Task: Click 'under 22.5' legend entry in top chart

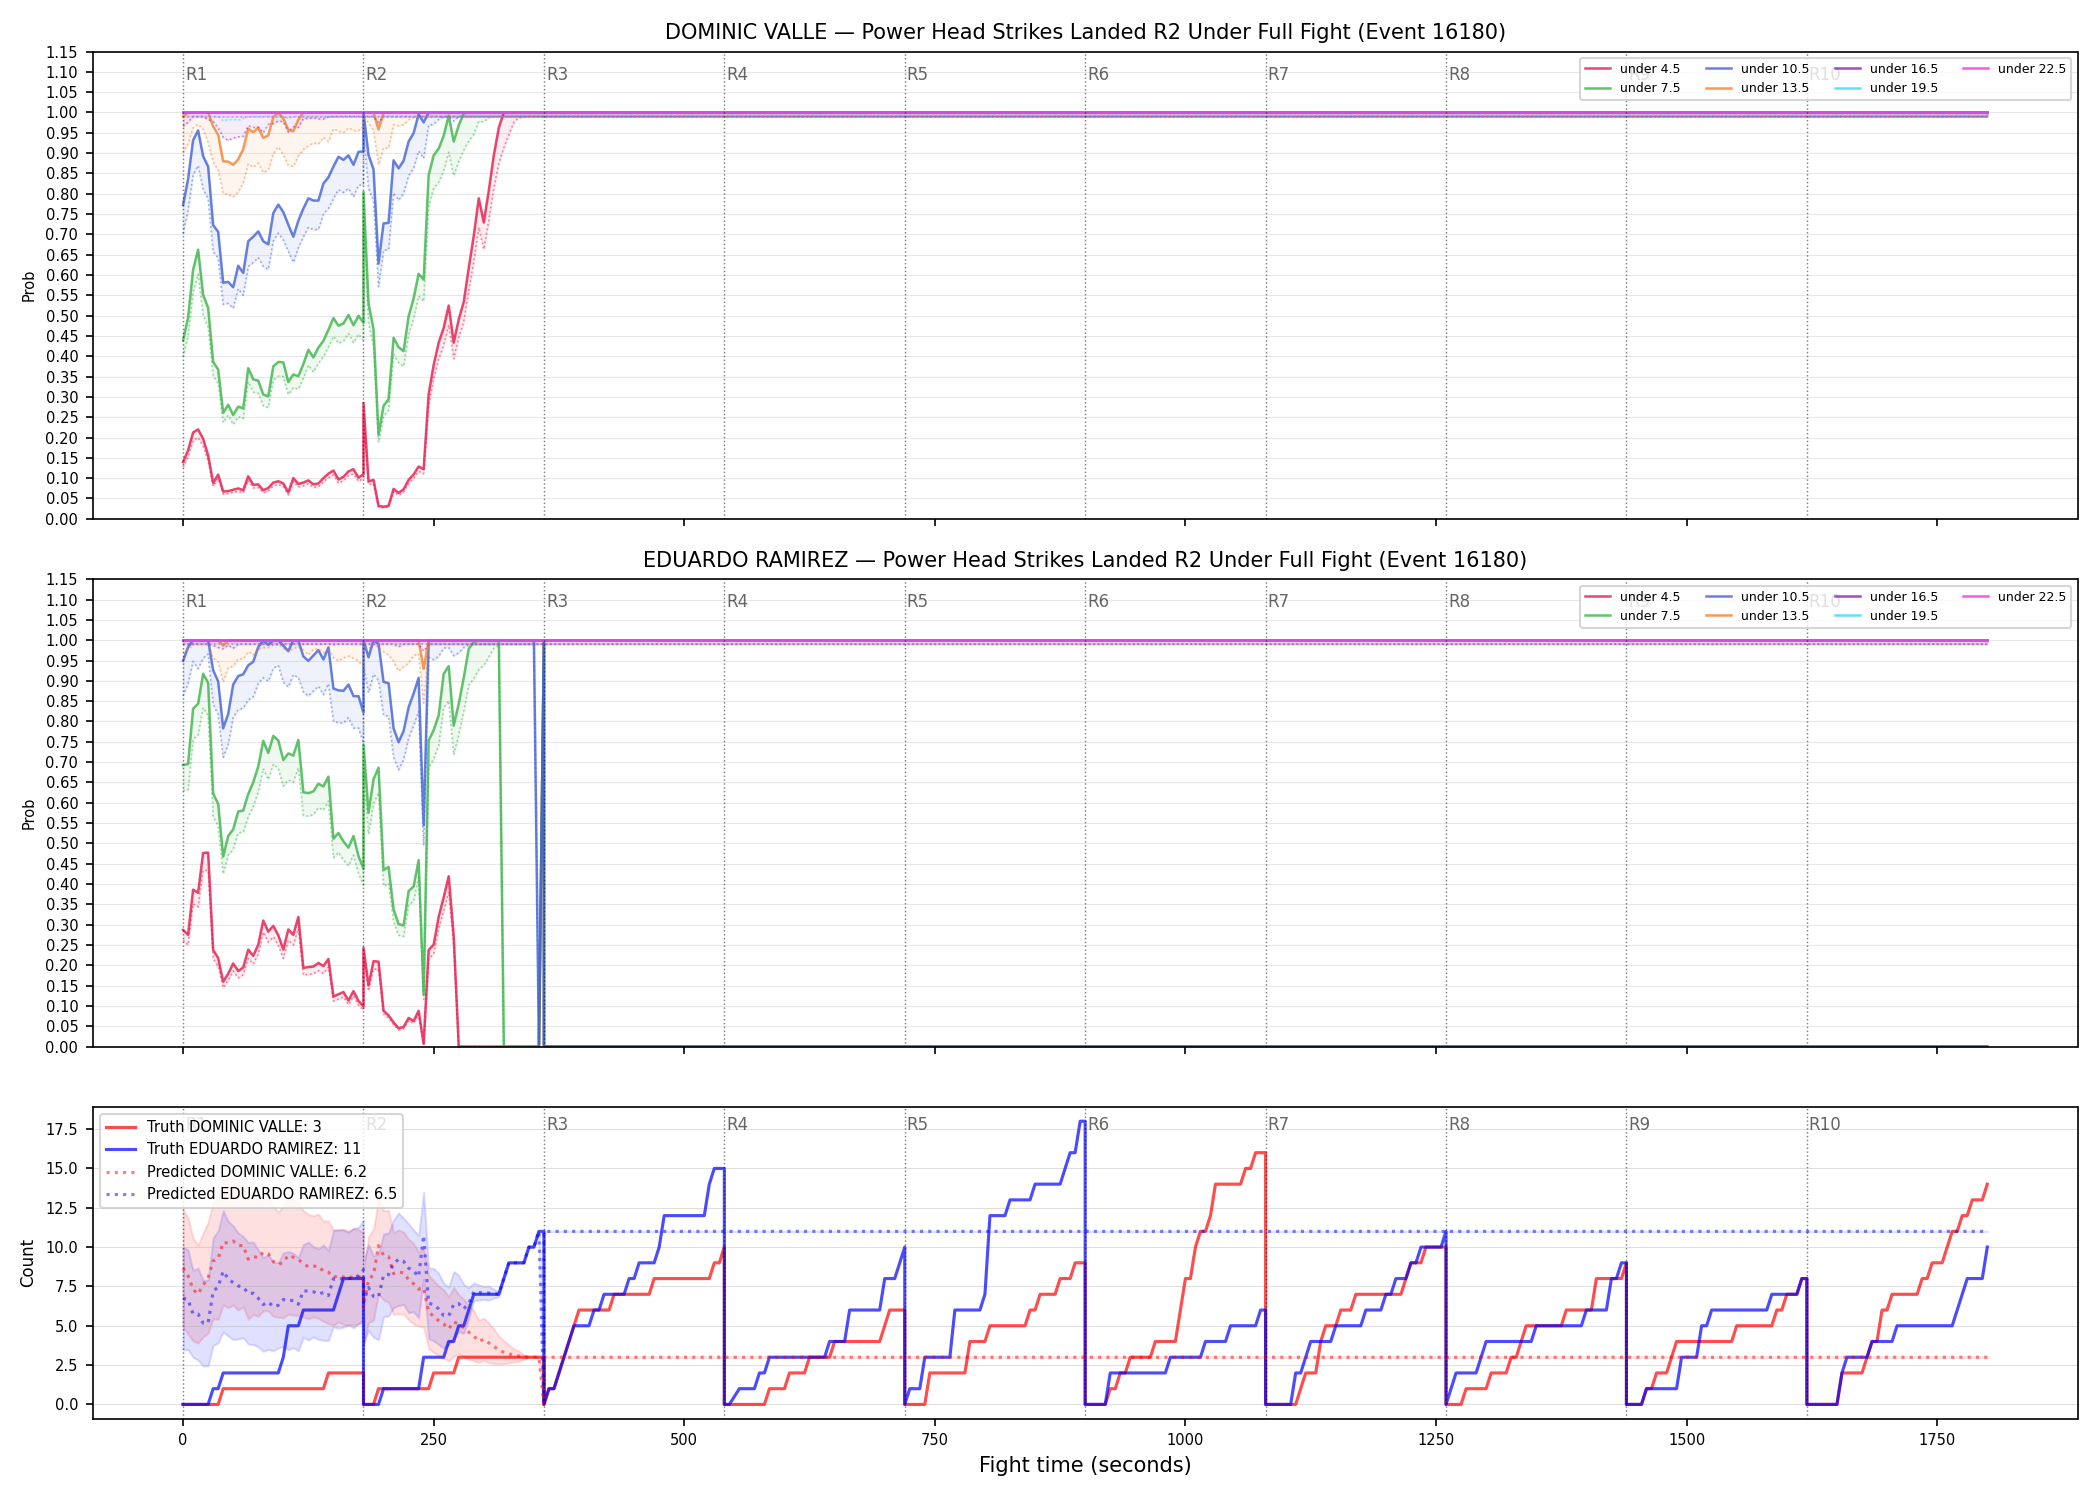Action: [2014, 69]
